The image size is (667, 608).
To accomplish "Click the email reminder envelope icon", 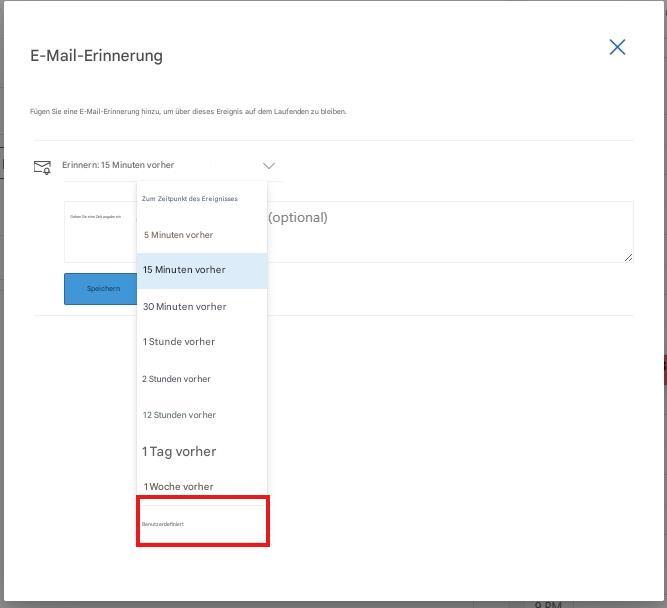I will tap(42, 167).
